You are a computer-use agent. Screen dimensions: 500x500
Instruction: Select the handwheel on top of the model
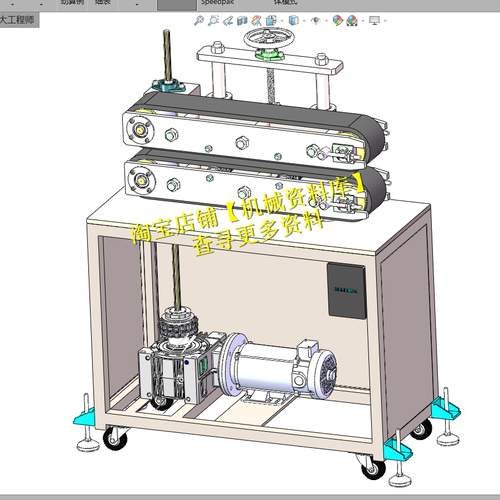[x=269, y=39]
